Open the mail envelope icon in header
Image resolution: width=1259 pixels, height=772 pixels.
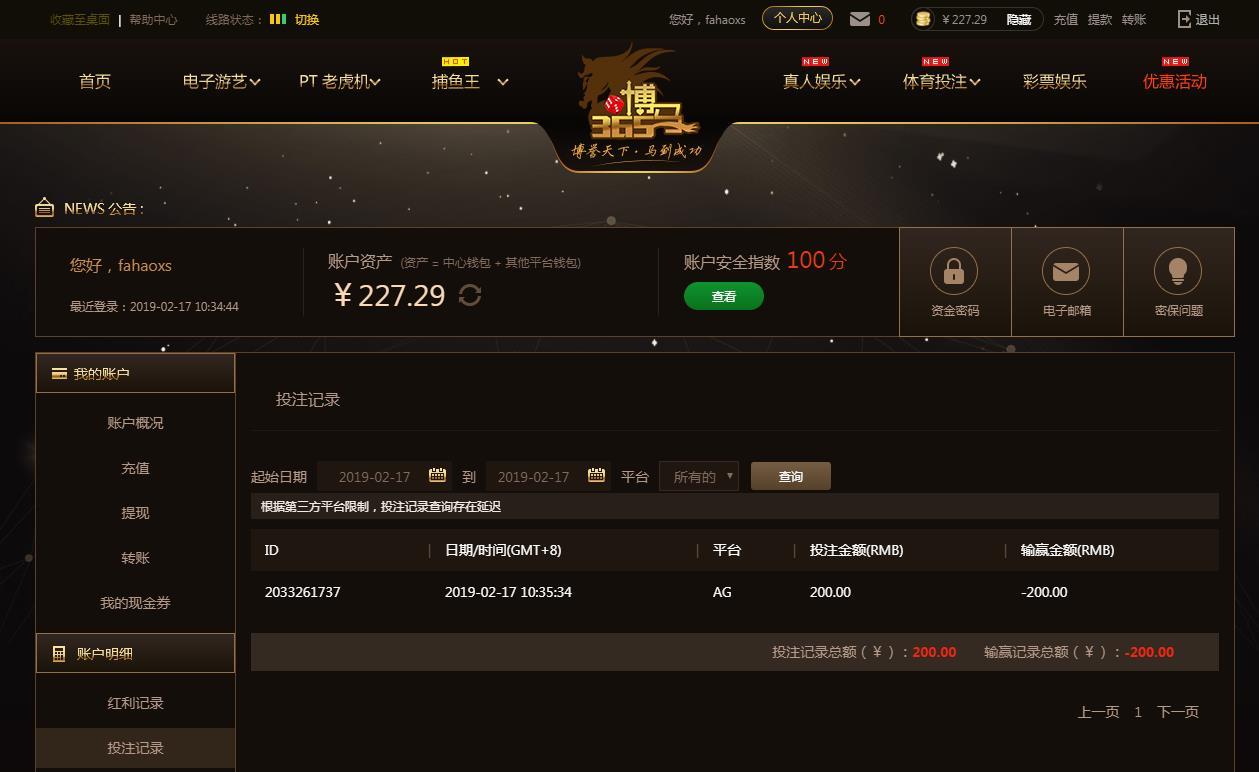click(859, 19)
